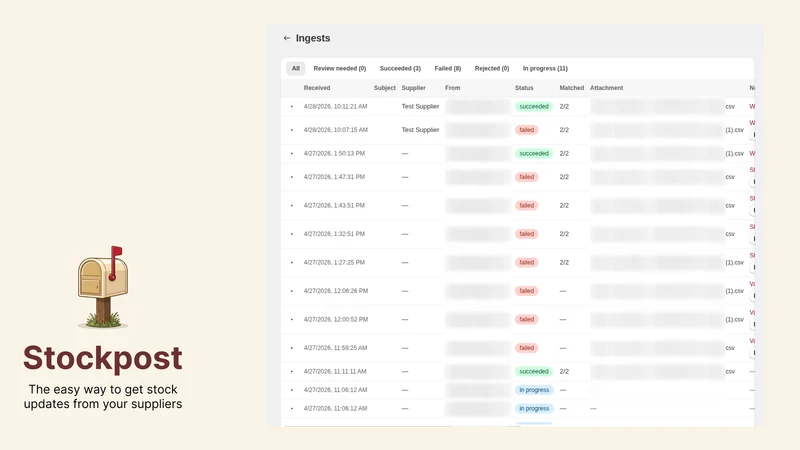Click failed badge in the 1:27:25 PM row
Viewport: 800px width, 450px height.
pos(527,263)
